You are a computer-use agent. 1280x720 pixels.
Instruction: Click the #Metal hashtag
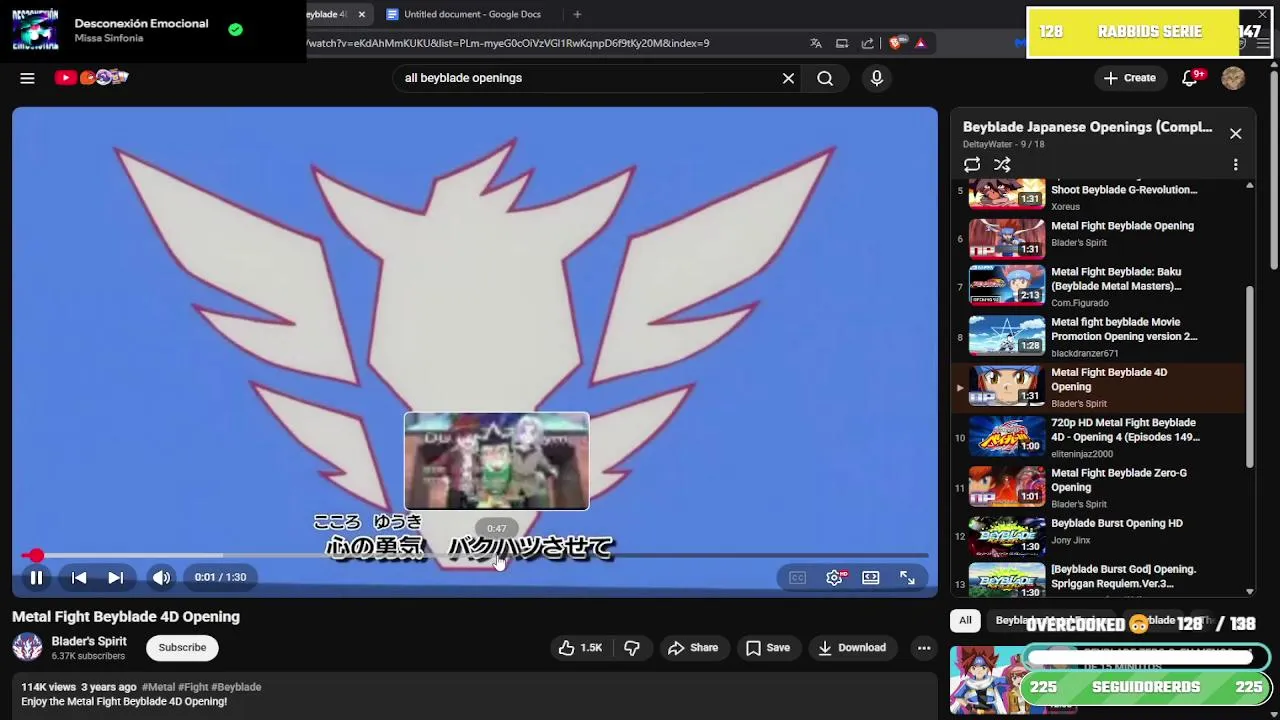(158, 687)
